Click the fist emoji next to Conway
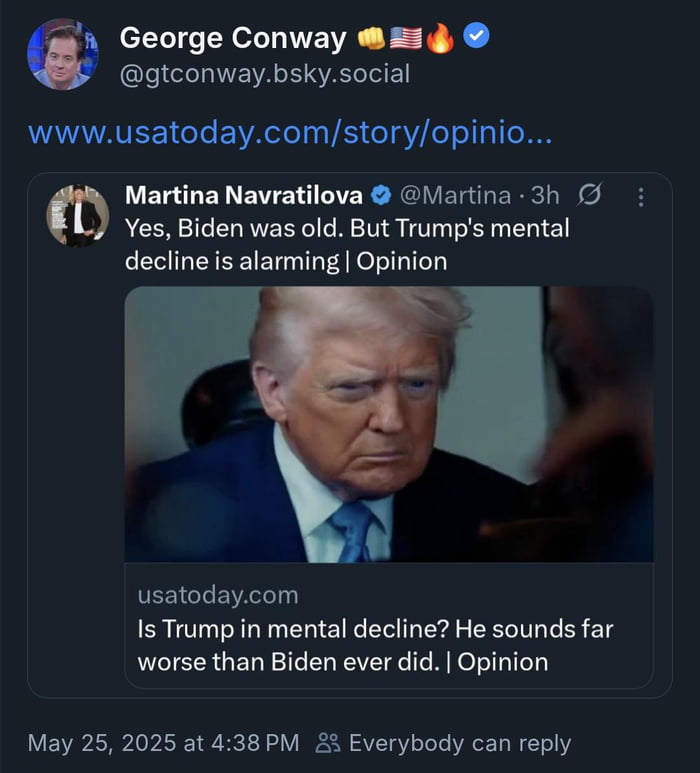Screen dimensions: 700x773 point(372,39)
